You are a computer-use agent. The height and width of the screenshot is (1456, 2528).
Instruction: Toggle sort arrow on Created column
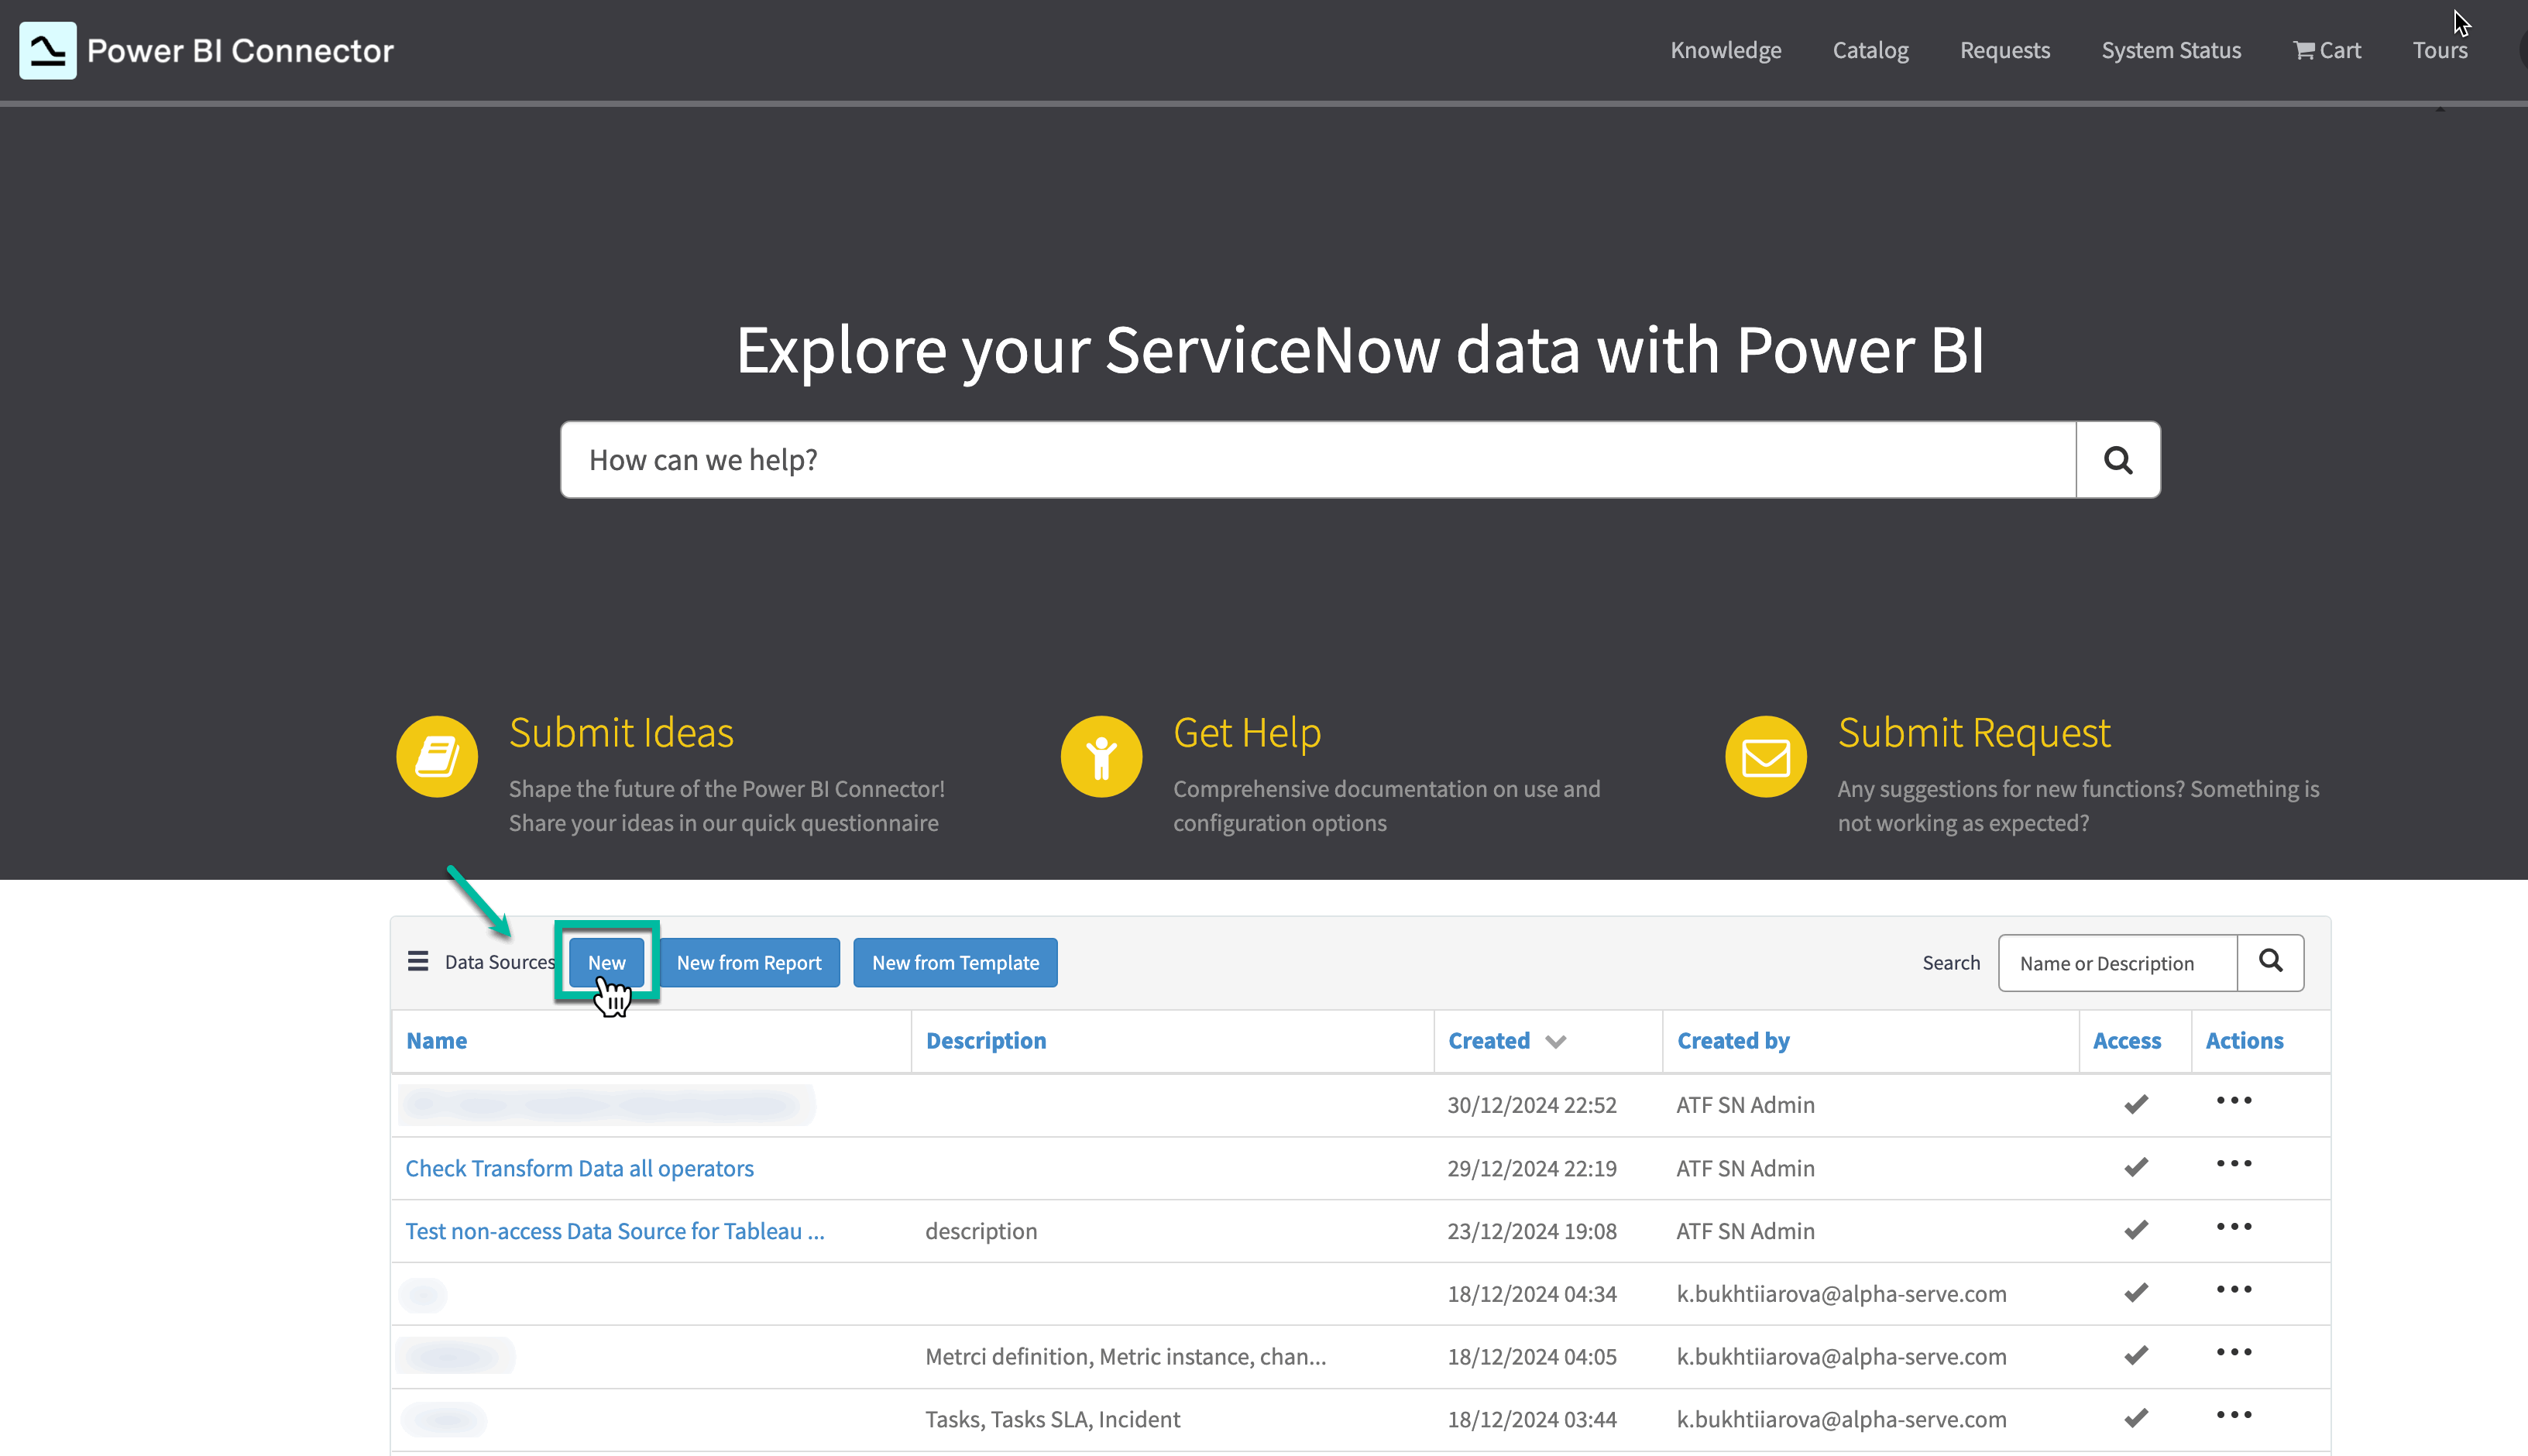1555,1042
